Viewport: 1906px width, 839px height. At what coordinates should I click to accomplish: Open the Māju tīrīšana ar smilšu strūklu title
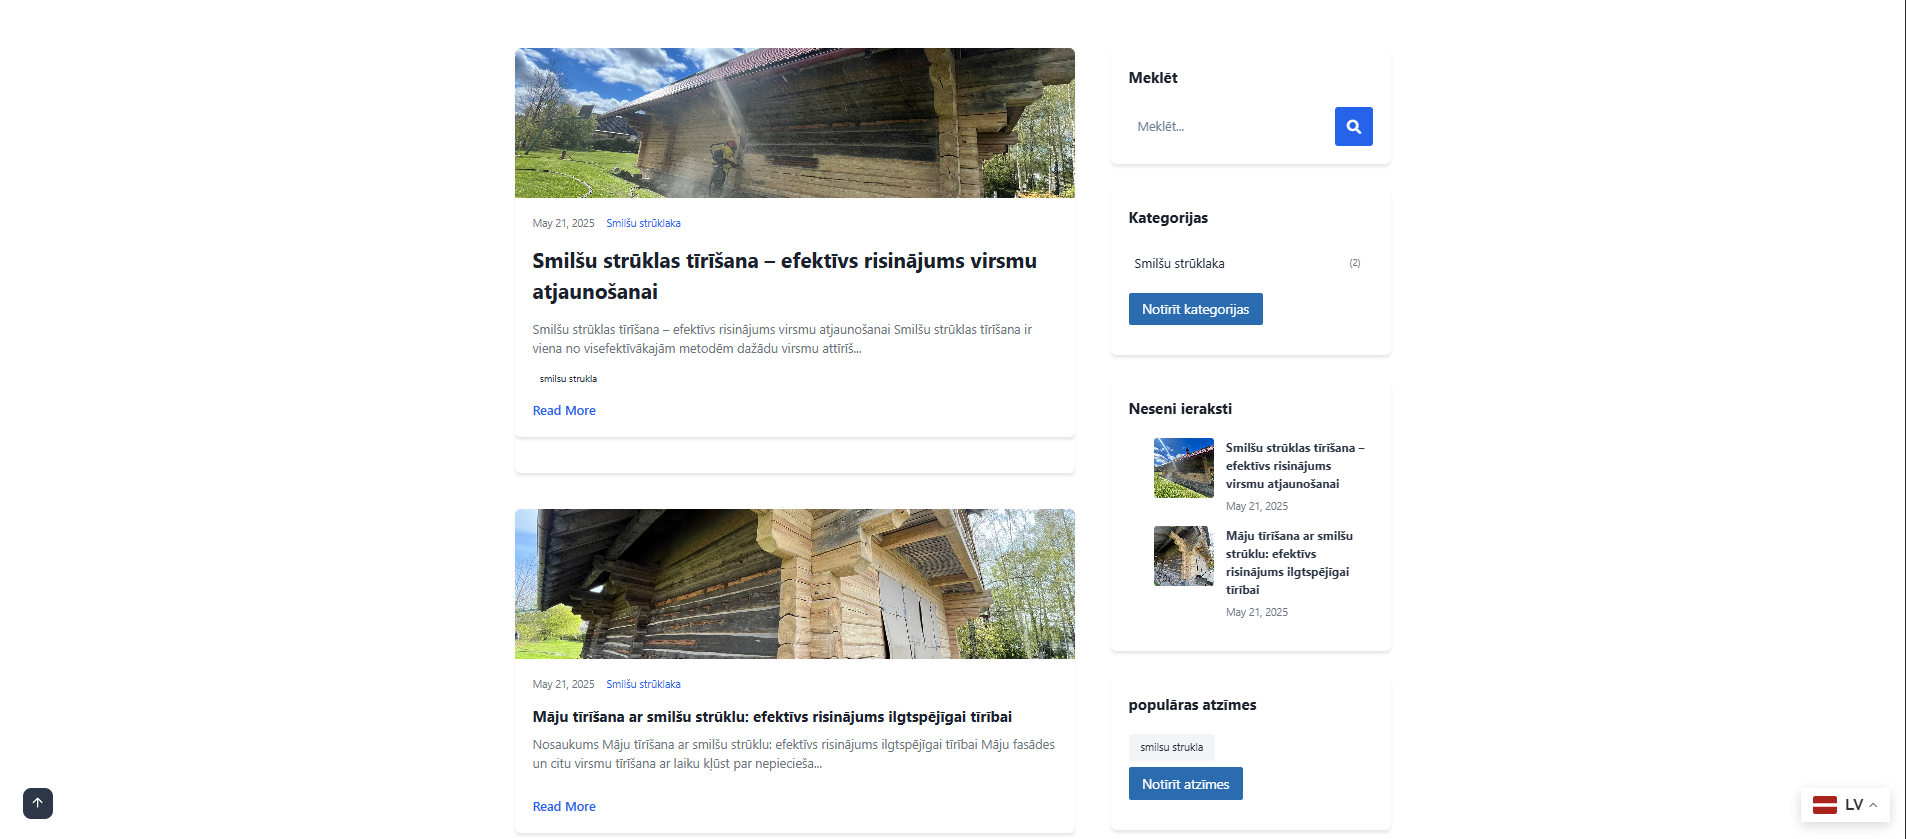pyautogui.click(x=771, y=717)
